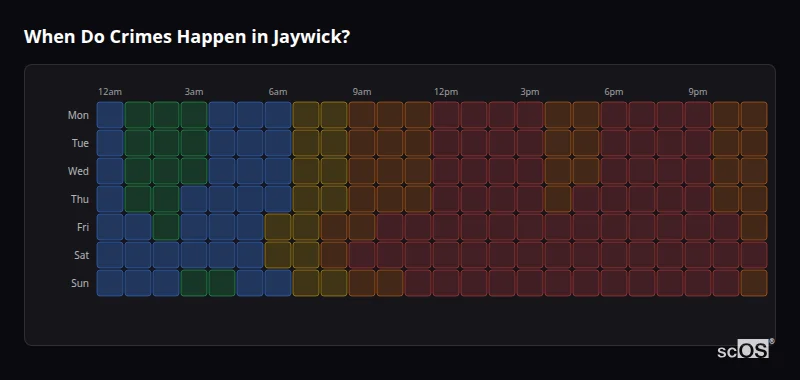The height and width of the screenshot is (380, 800).
Task: Select the Thursday 3am blue cell
Action: tap(194, 199)
